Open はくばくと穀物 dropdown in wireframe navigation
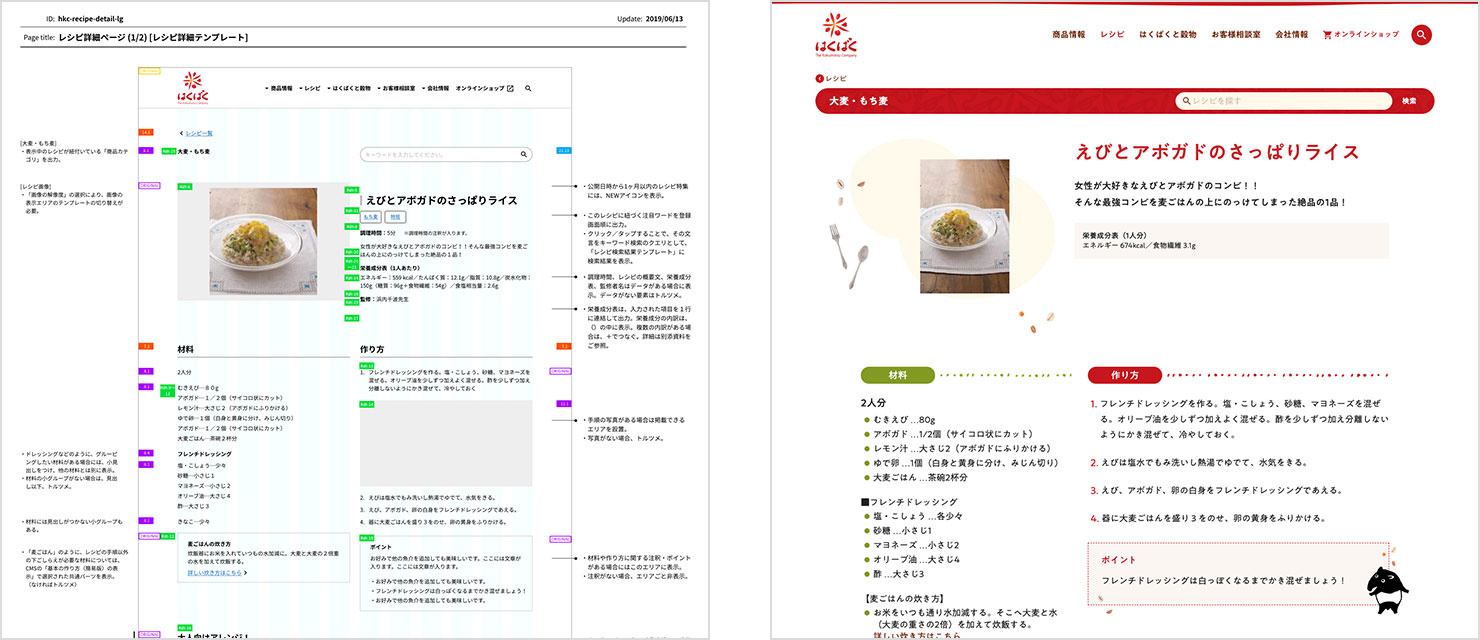Image resolution: width=1480 pixels, height=640 pixels. [349, 89]
